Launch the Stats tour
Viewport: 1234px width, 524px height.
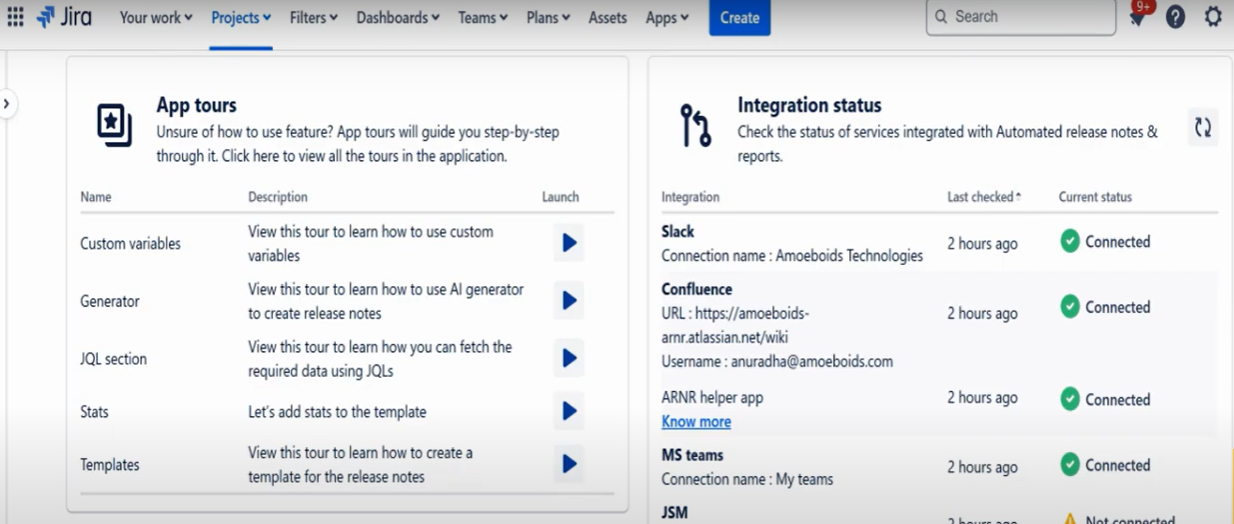pyautogui.click(x=569, y=411)
